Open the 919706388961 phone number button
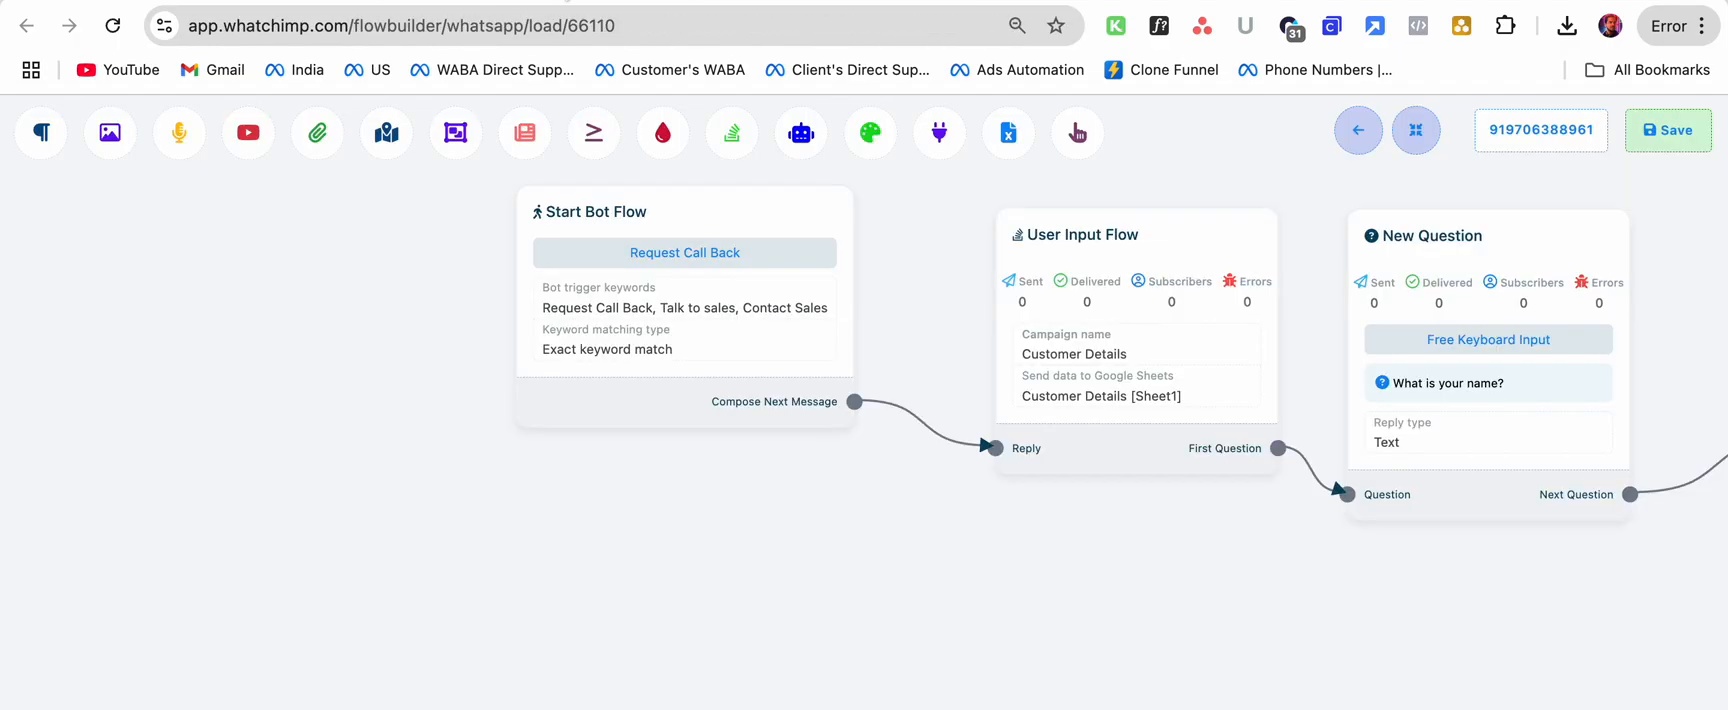1728x710 pixels. point(1541,130)
